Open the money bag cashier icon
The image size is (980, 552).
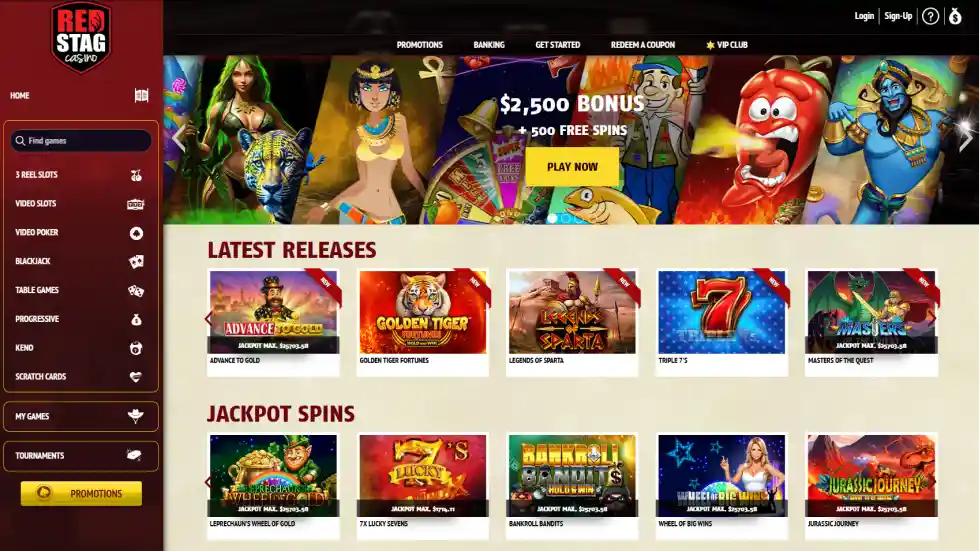[955, 16]
